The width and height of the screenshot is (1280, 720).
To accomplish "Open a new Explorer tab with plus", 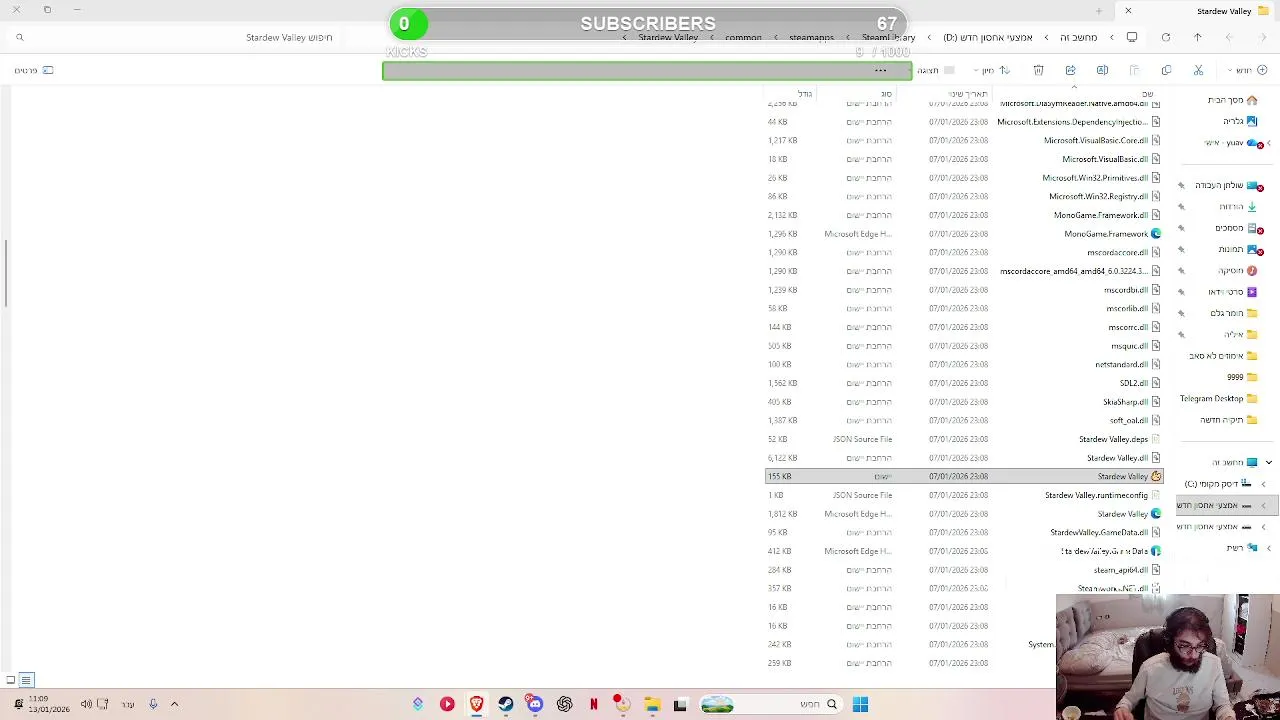I will tap(1098, 11).
